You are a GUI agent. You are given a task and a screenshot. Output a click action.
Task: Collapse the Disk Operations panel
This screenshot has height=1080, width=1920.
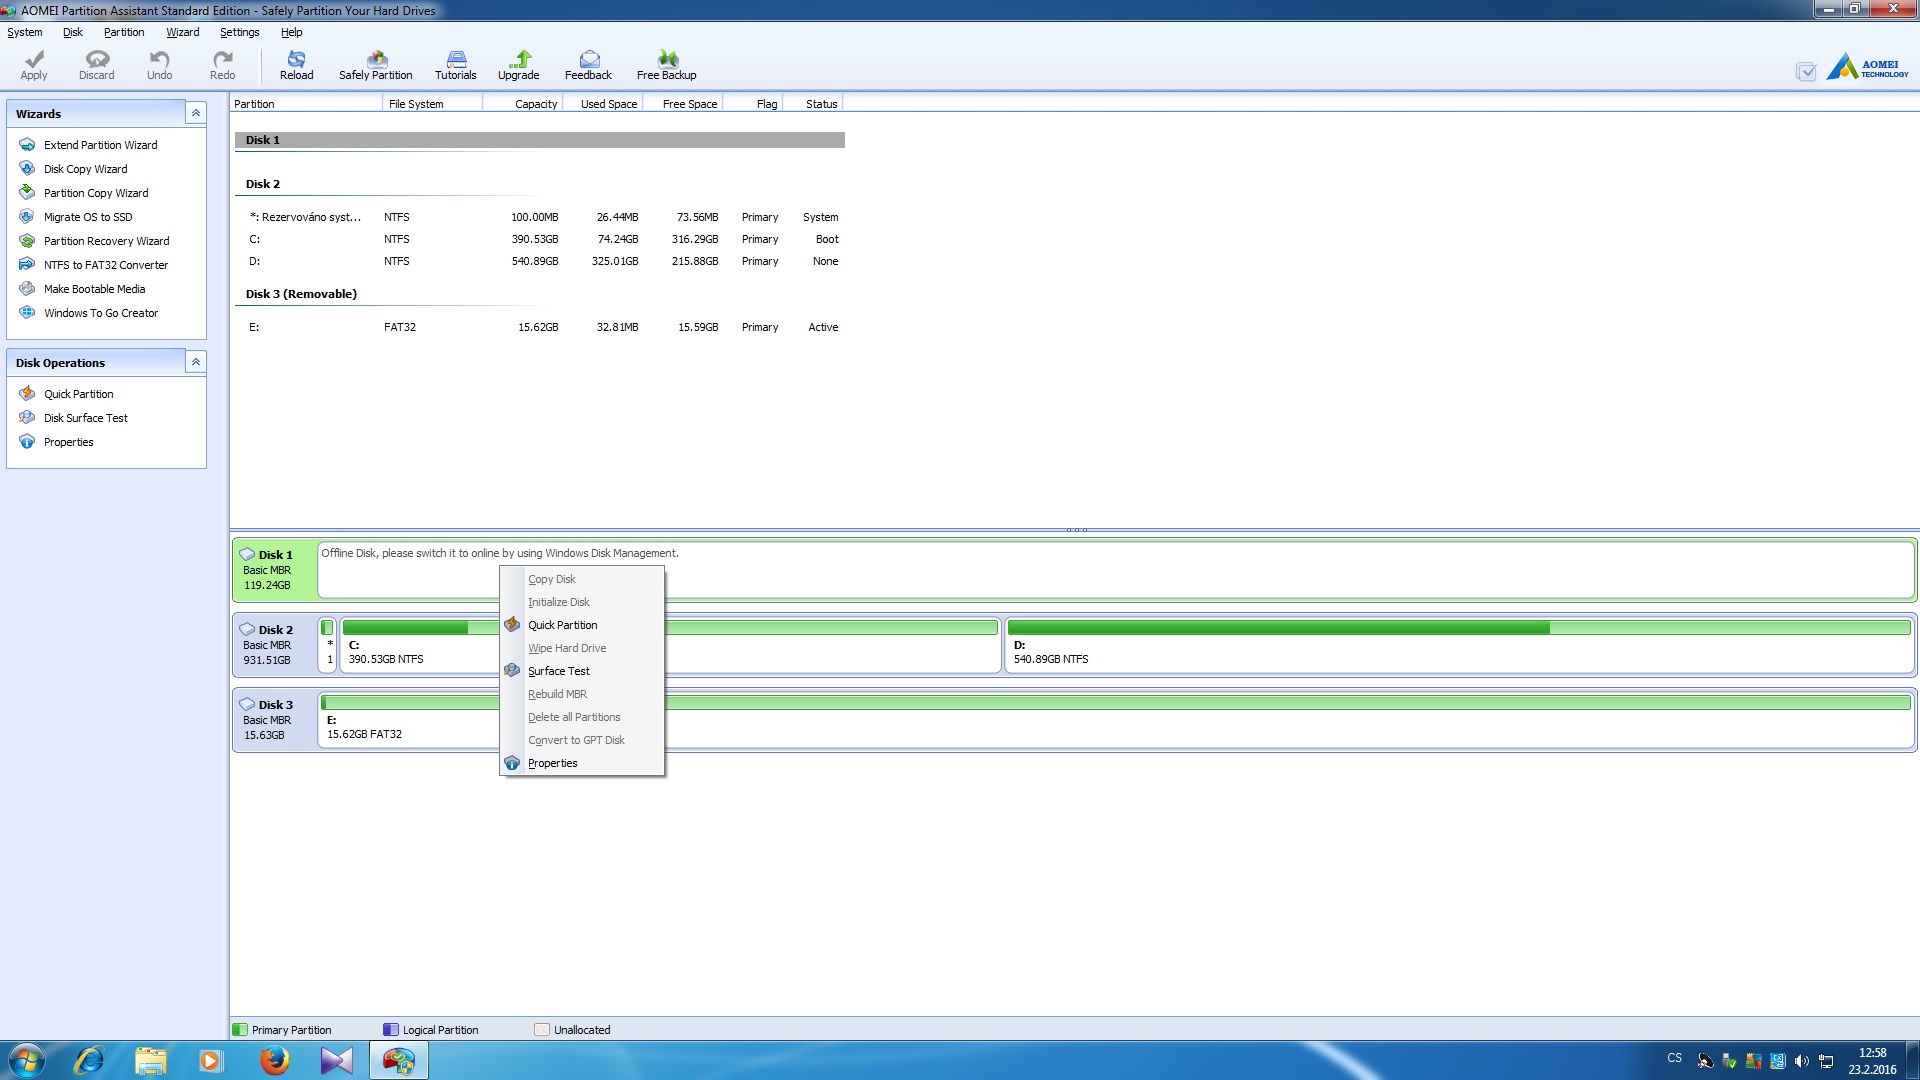click(x=196, y=362)
